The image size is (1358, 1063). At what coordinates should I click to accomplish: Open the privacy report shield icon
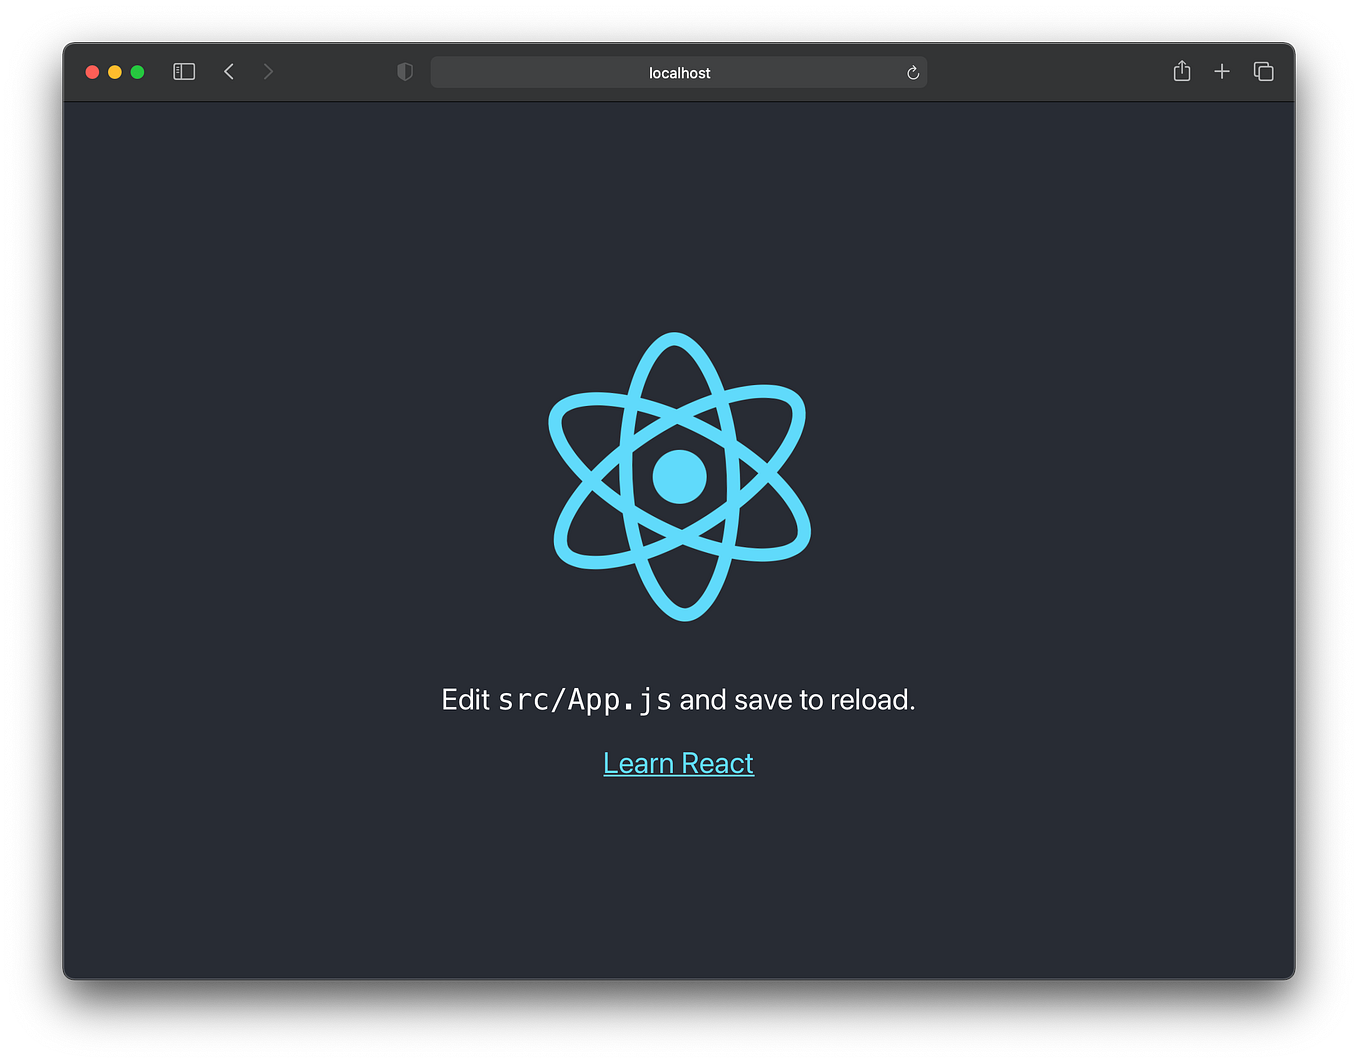[405, 72]
